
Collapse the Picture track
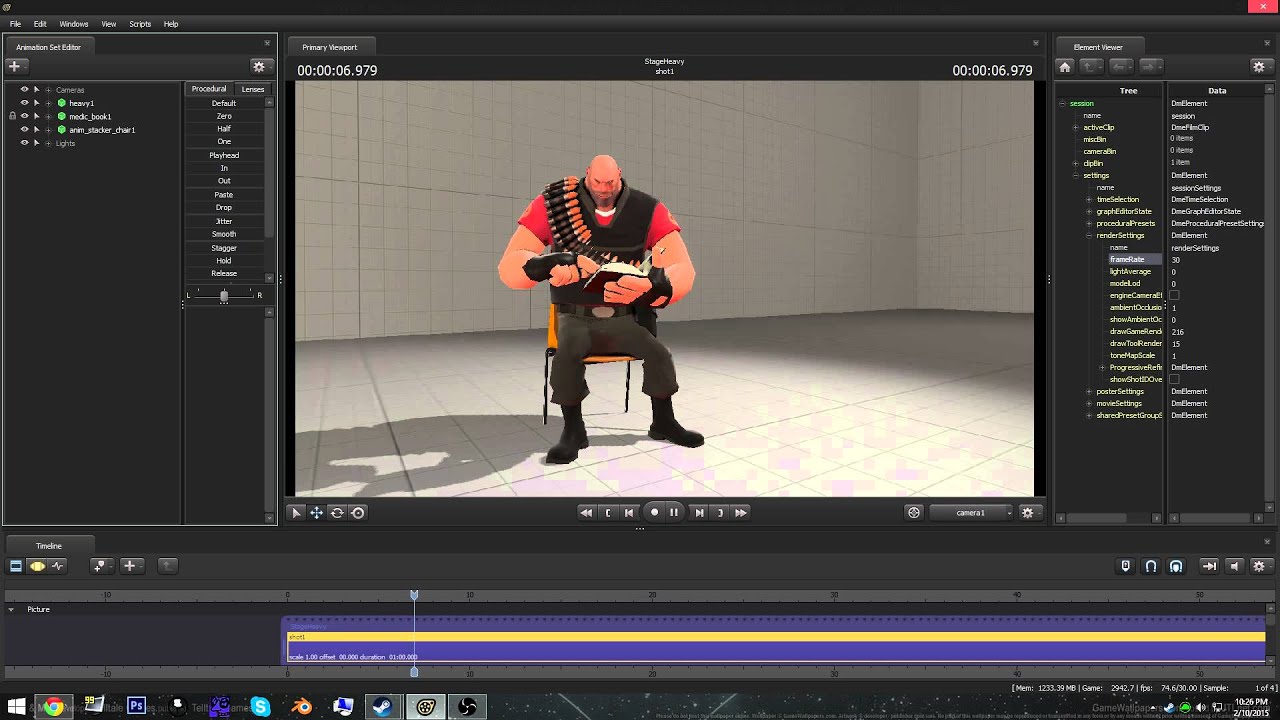(x=11, y=609)
